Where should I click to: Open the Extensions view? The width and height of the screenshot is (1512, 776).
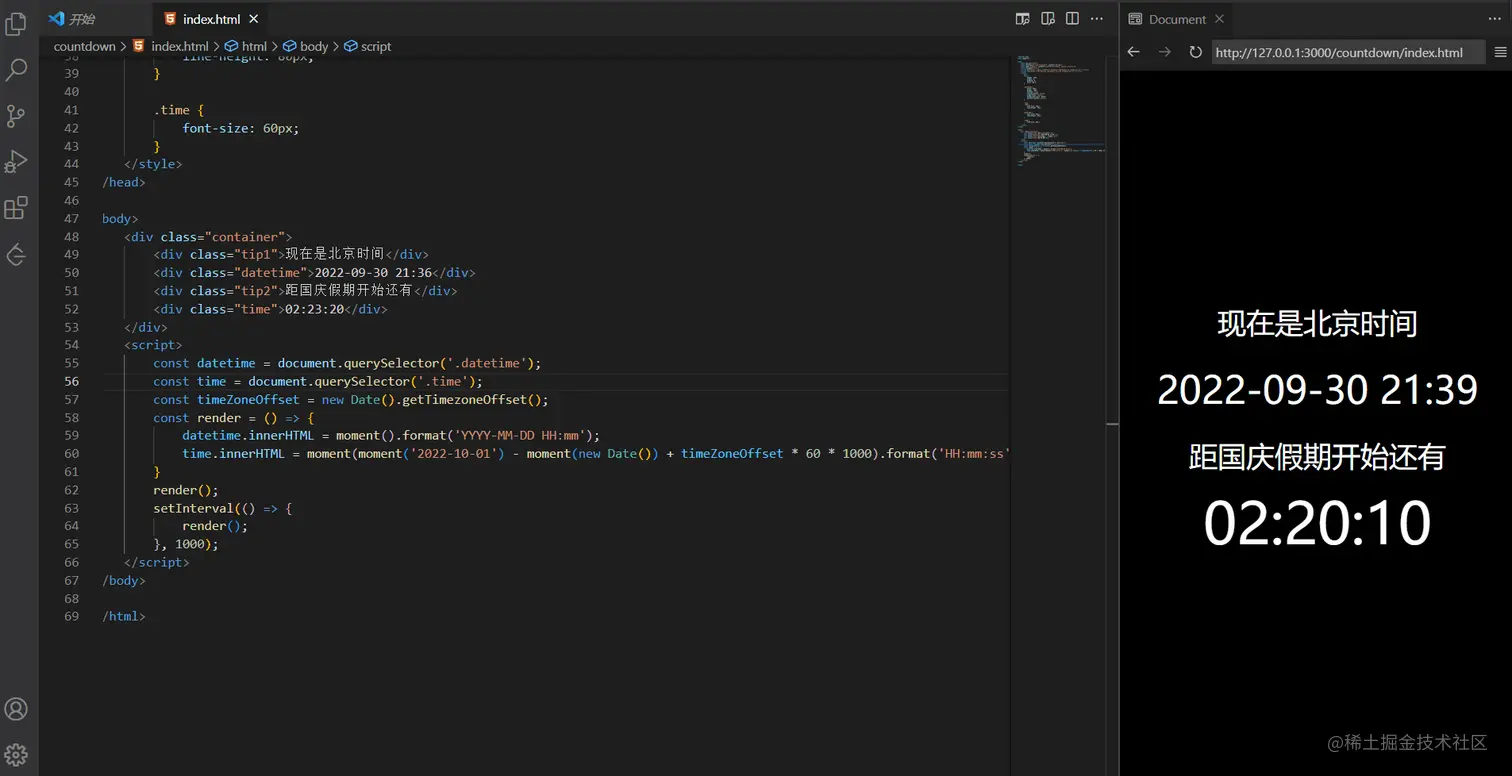[x=16, y=208]
